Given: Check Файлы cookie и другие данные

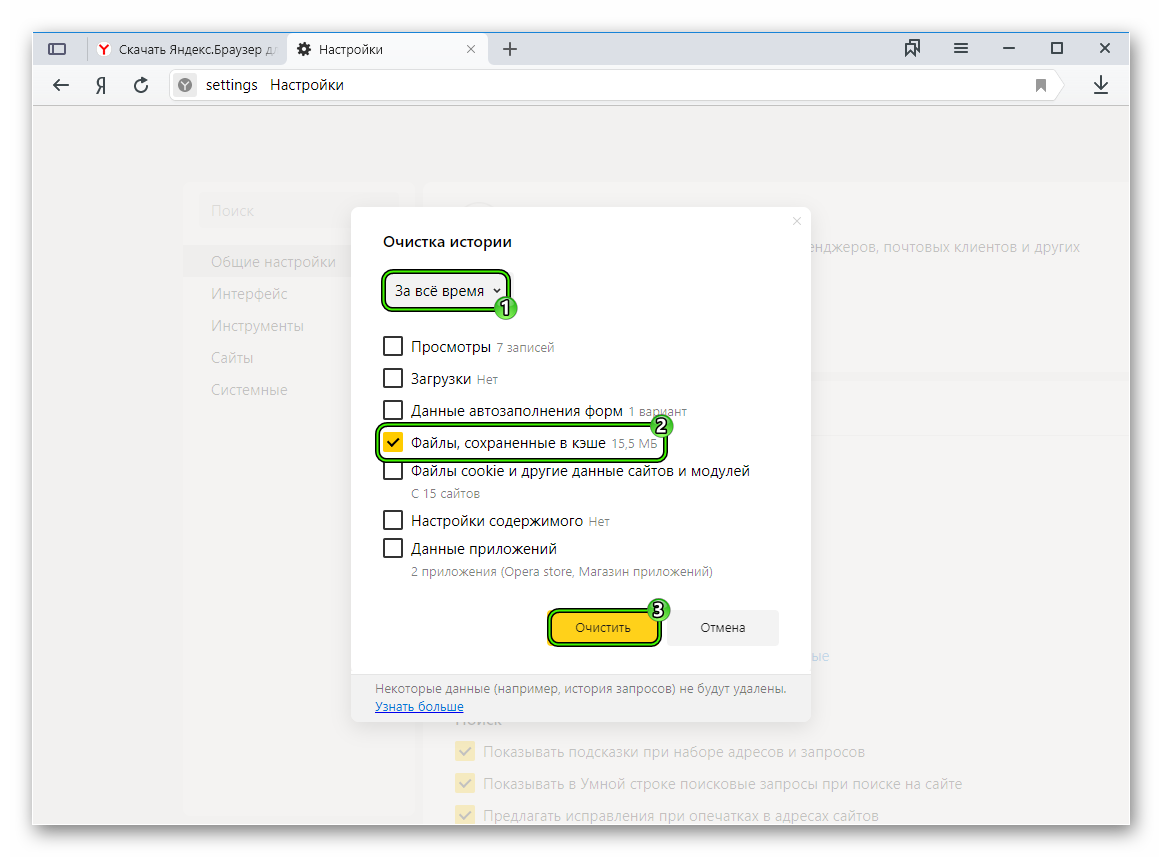Looking at the screenshot, I should coord(393,471).
